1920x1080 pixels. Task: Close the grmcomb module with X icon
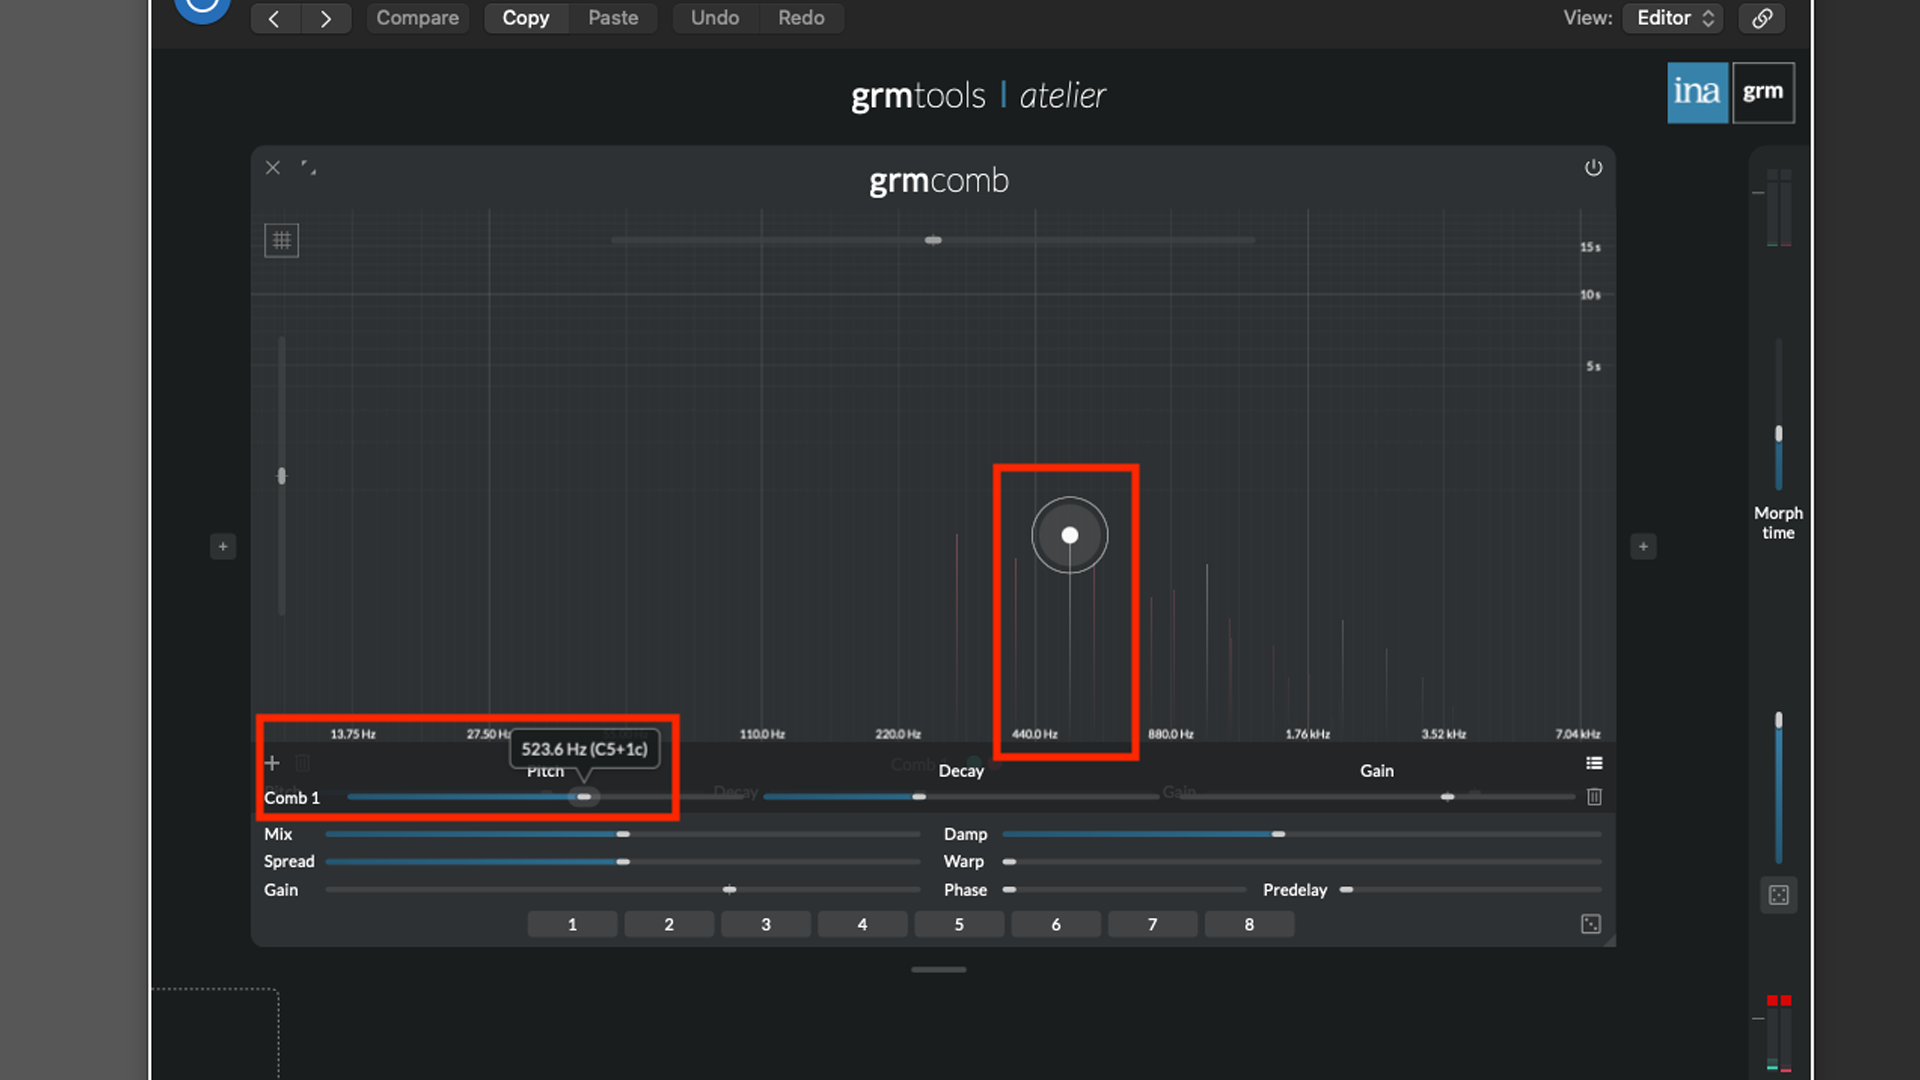click(x=273, y=168)
